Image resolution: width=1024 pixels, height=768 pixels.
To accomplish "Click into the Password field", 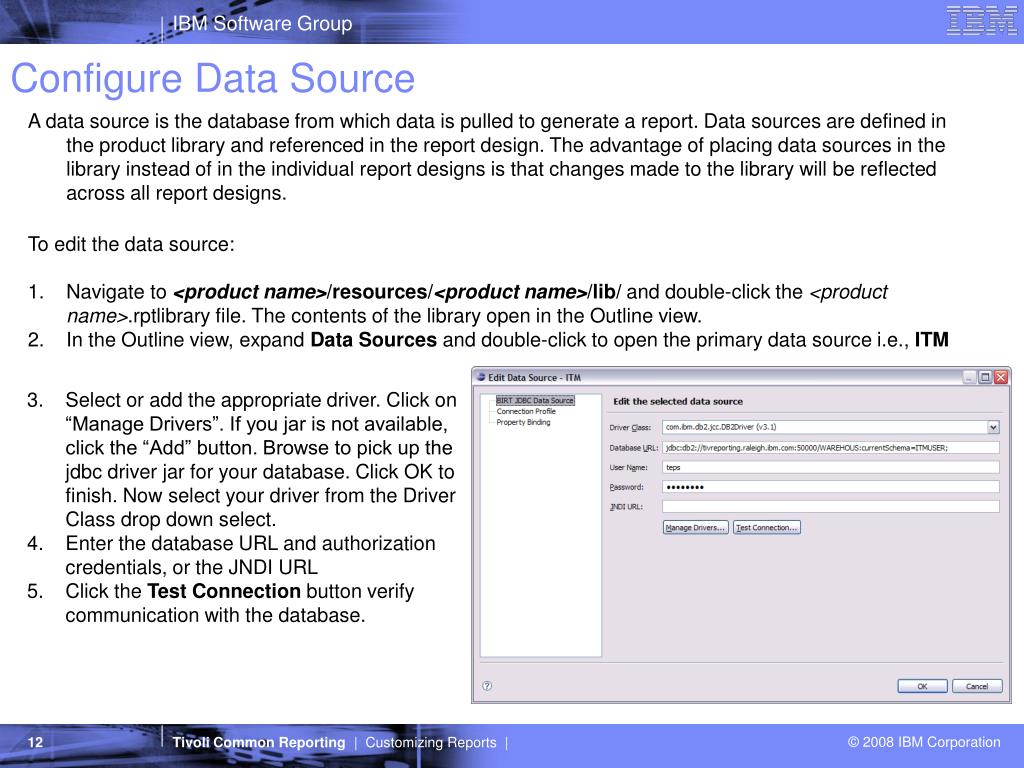I will 831,487.
